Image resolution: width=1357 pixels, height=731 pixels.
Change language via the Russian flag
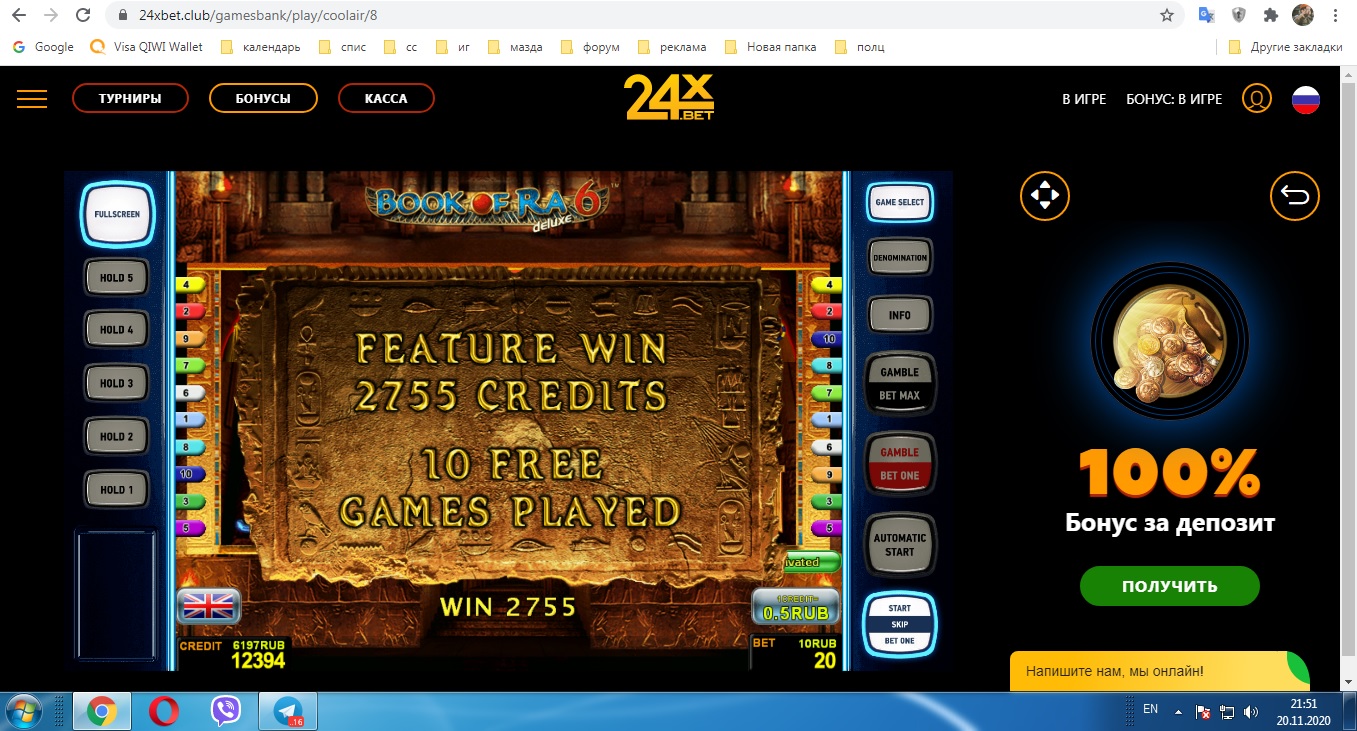click(1306, 99)
